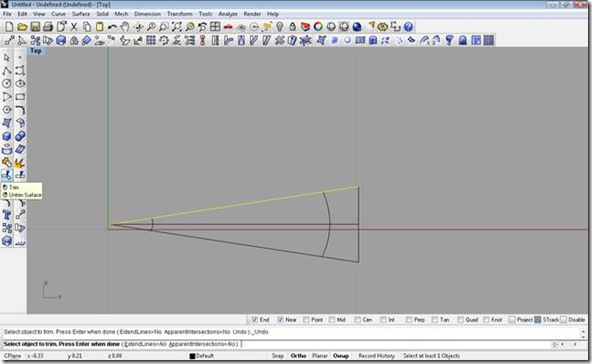
Task: Click the Cut scissors icon
Action: 74,26
